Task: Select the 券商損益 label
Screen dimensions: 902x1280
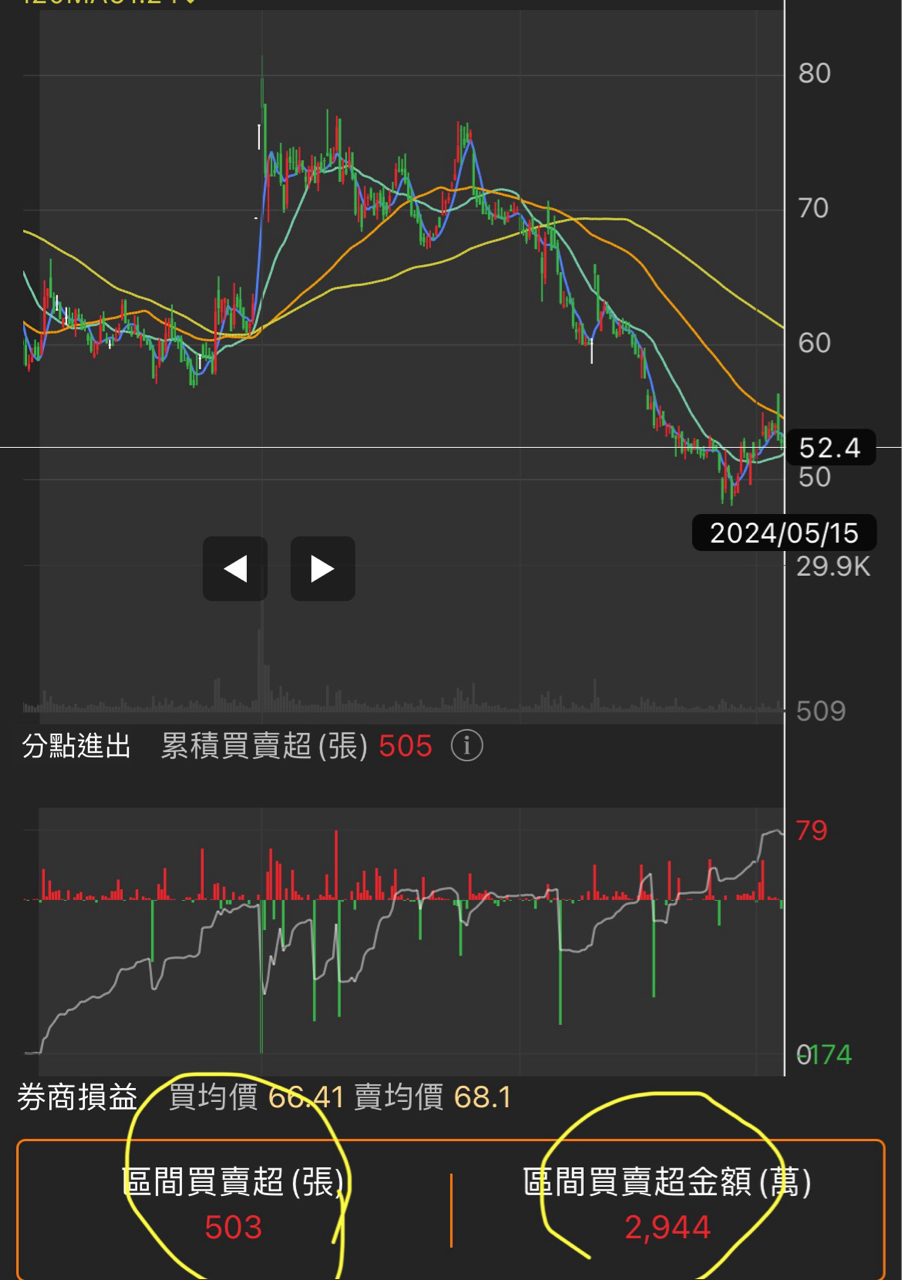Action: click(x=78, y=1098)
